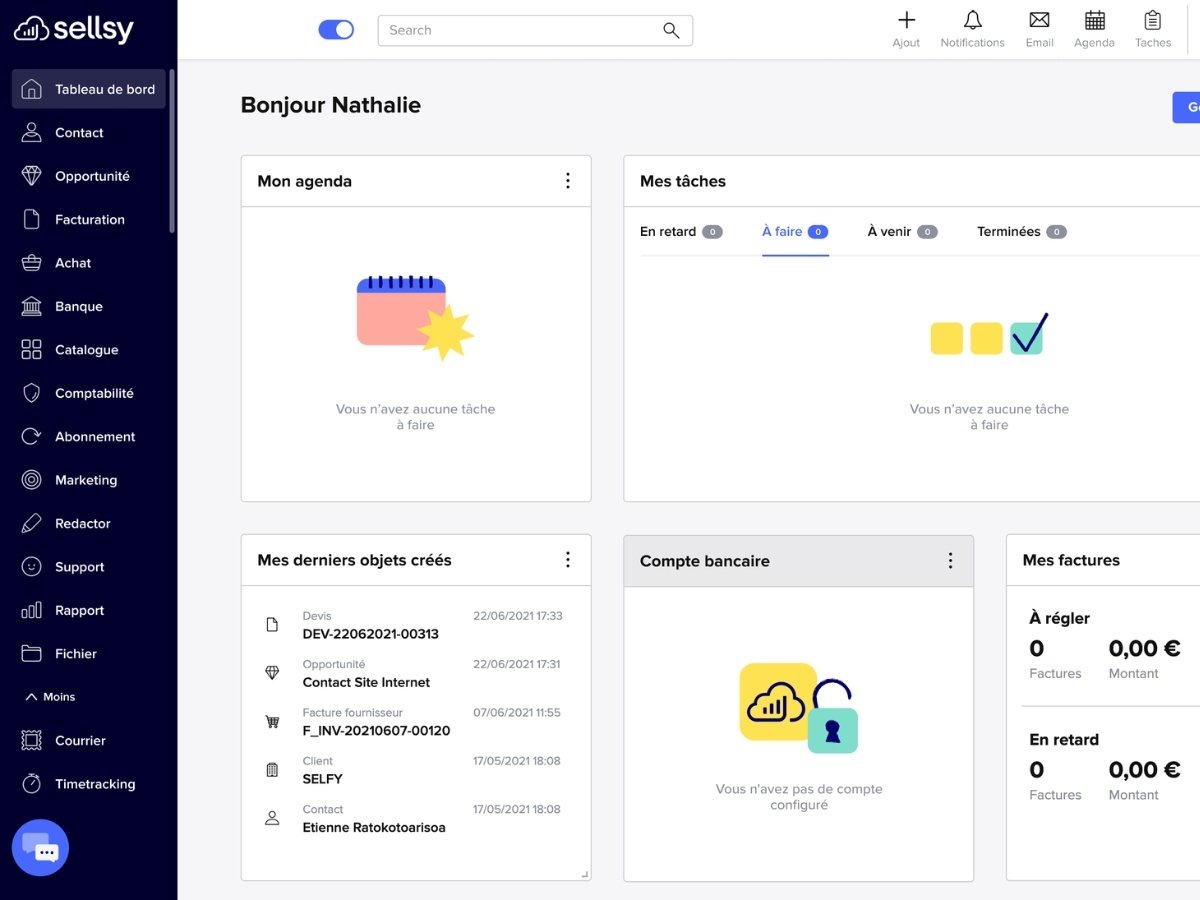Switch to the En retard tab
The image size is (1200, 900).
681,232
